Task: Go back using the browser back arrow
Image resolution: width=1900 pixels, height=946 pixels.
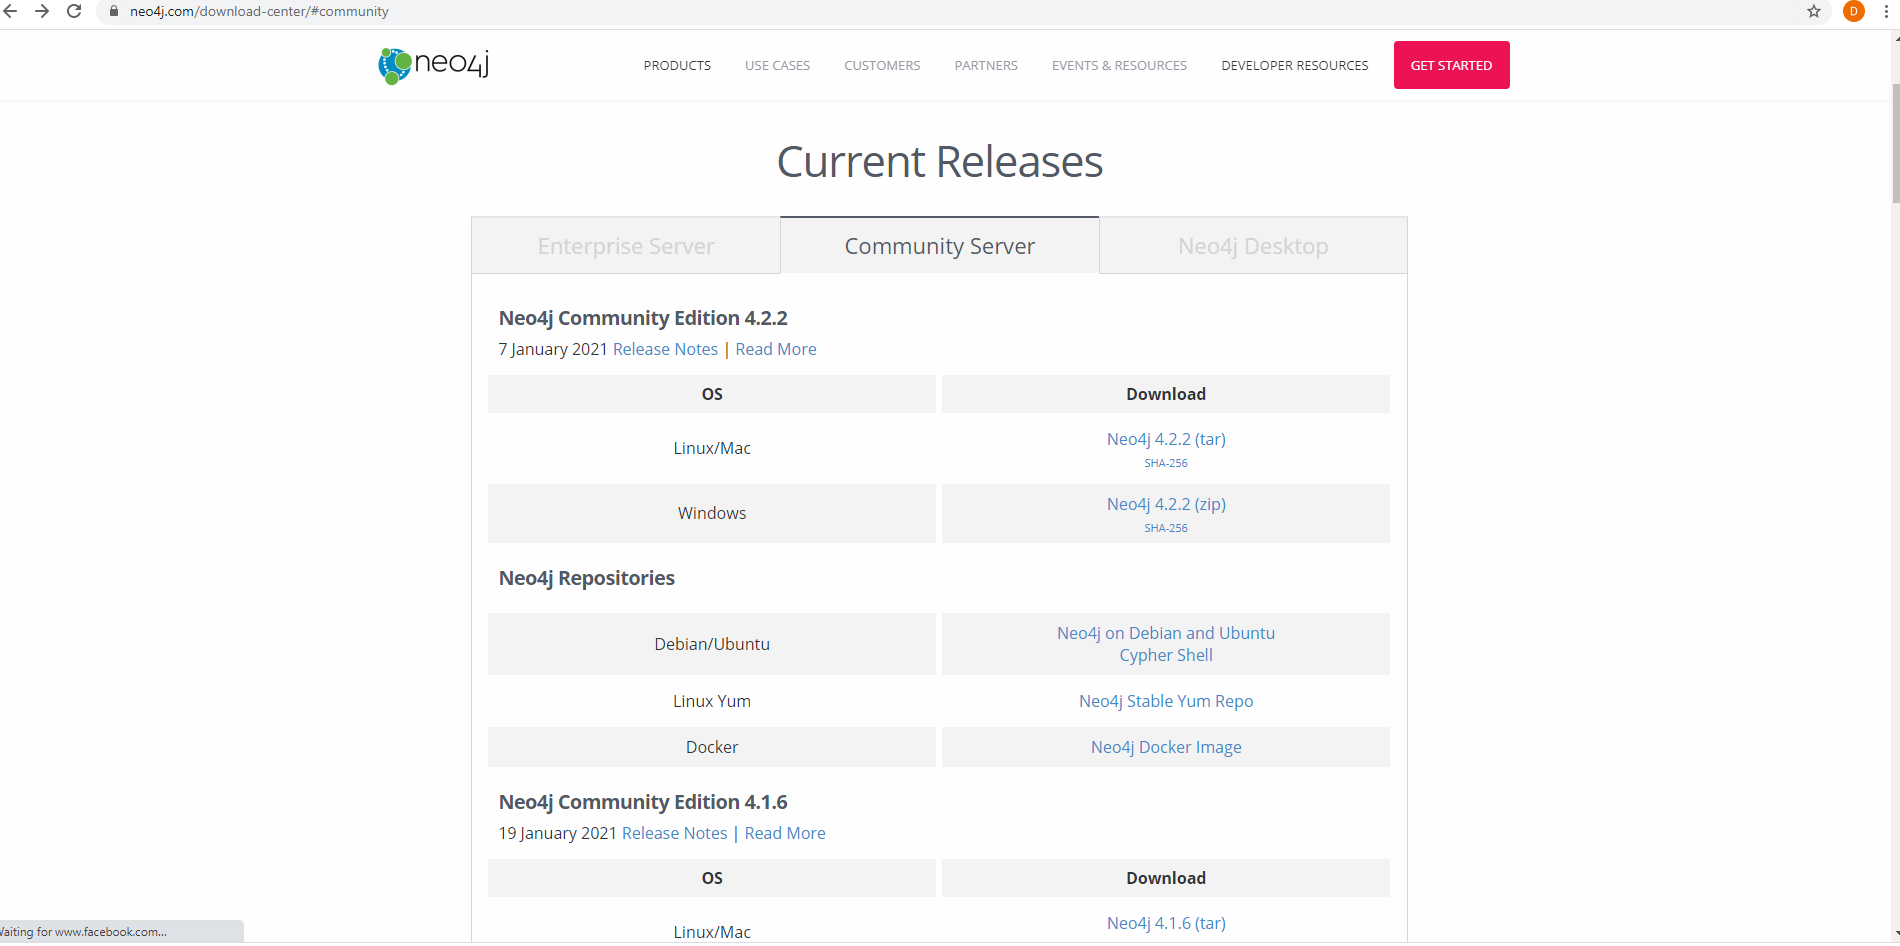Action: (10, 11)
